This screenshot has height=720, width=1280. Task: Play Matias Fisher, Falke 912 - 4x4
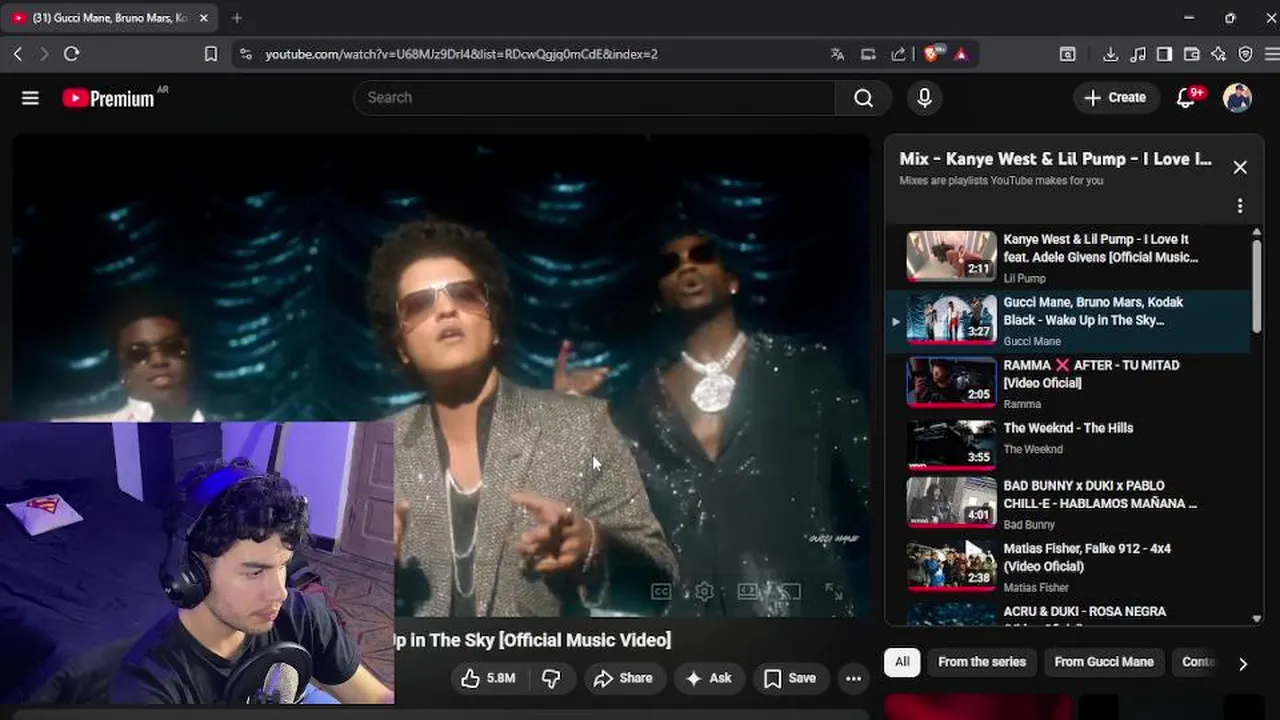(x=1067, y=566)
